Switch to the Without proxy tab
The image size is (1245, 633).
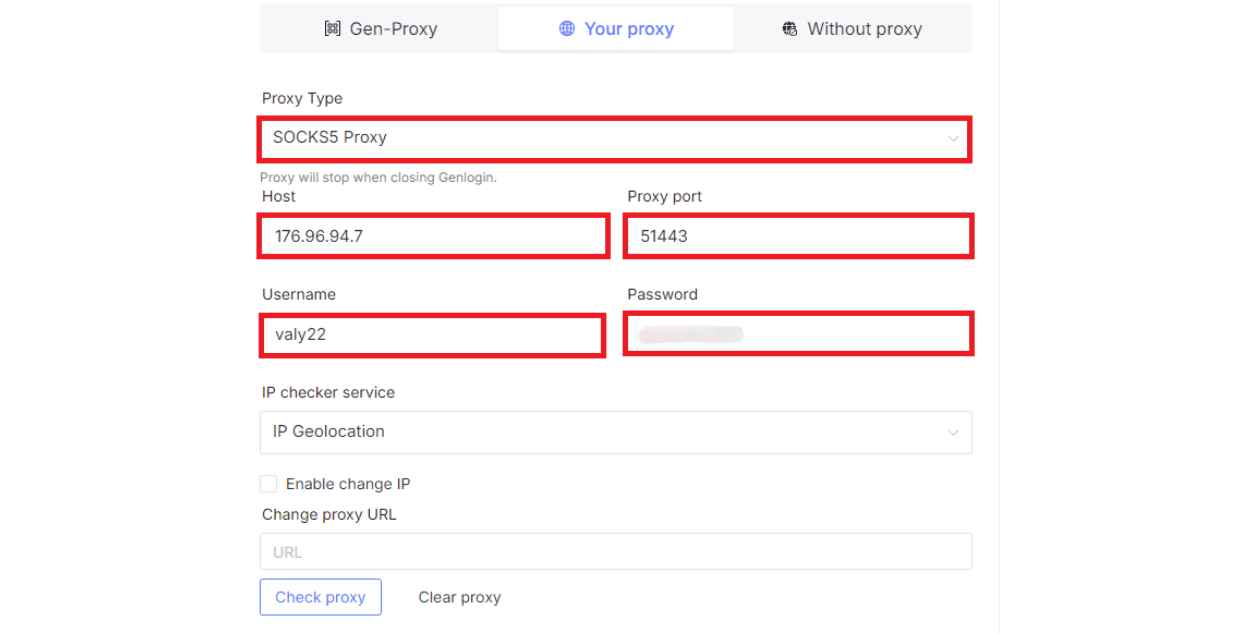(851, 29)
